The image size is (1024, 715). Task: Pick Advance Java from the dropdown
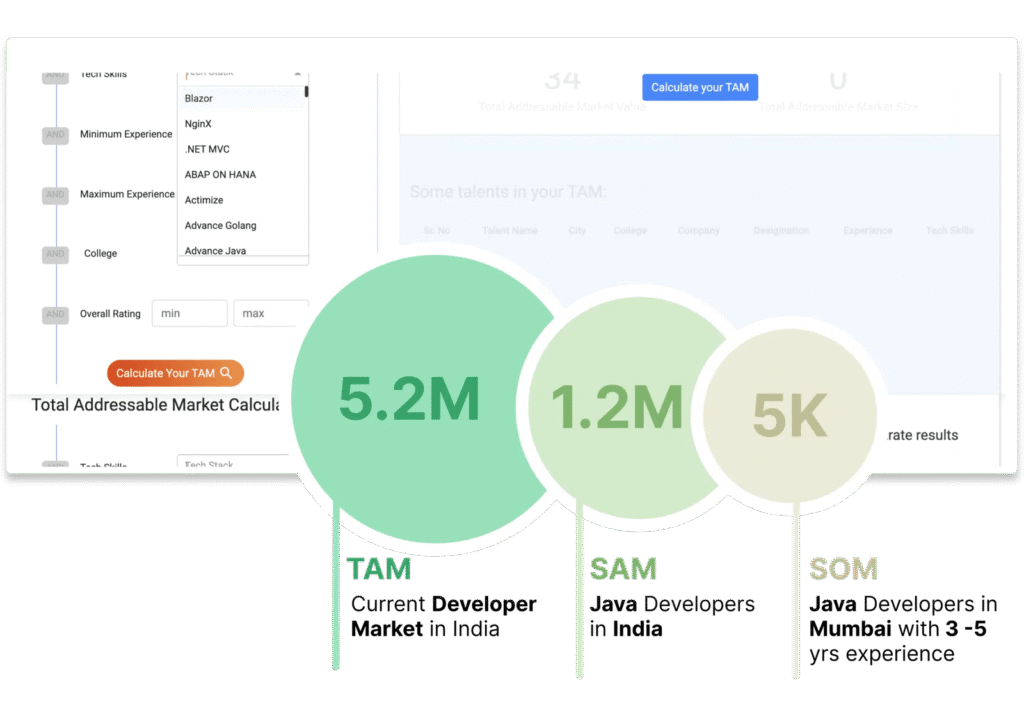coord(215,251)
